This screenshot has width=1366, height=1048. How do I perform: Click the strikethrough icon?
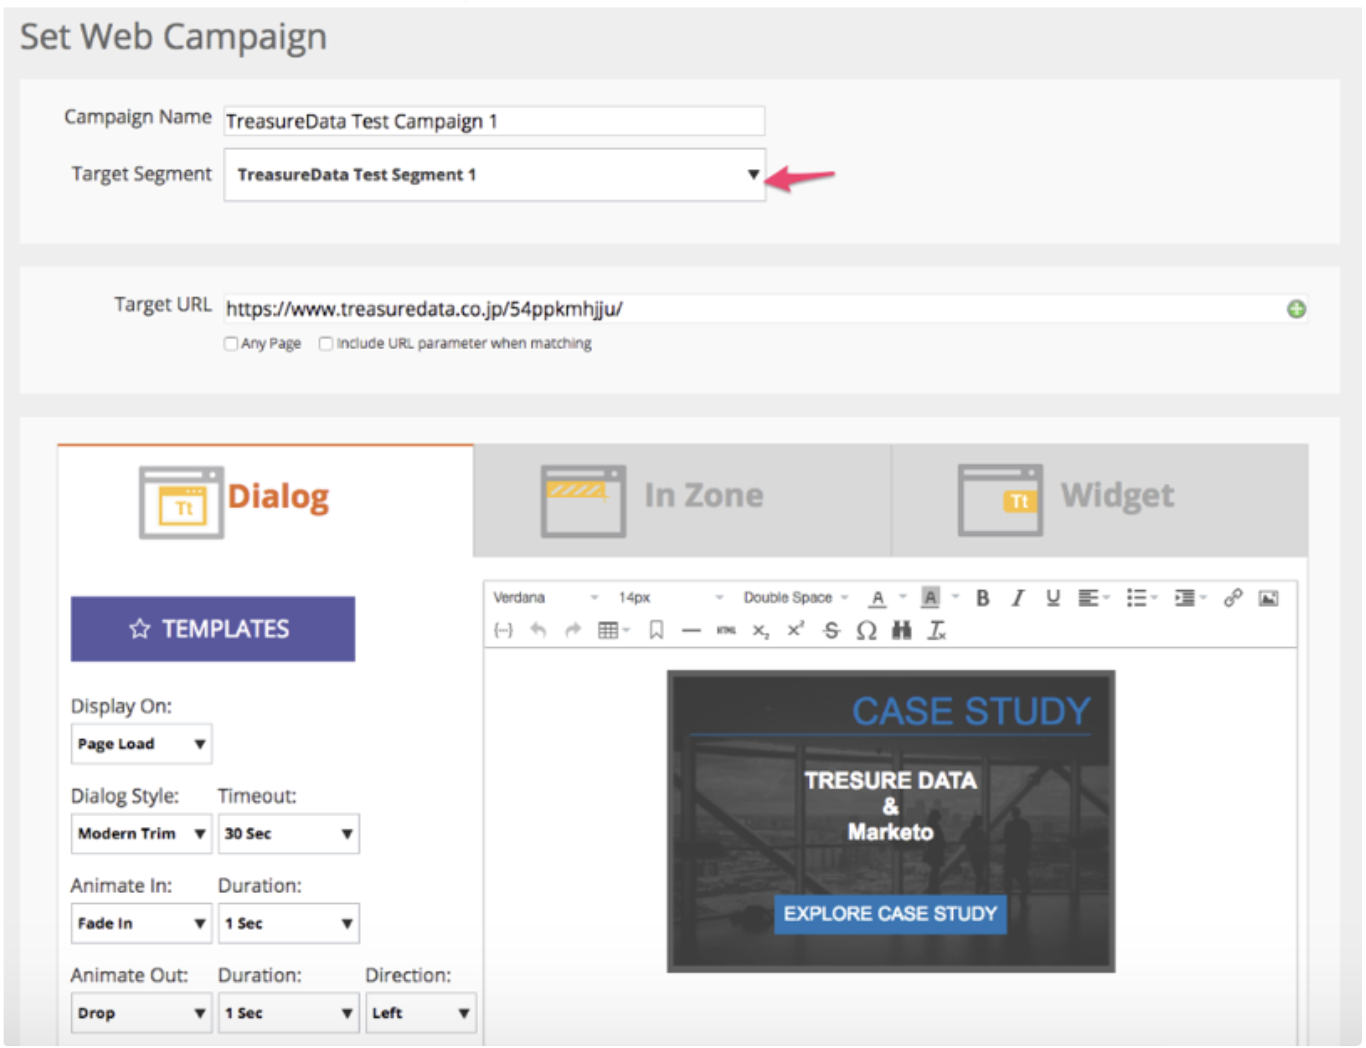click(x=831, y=630)
